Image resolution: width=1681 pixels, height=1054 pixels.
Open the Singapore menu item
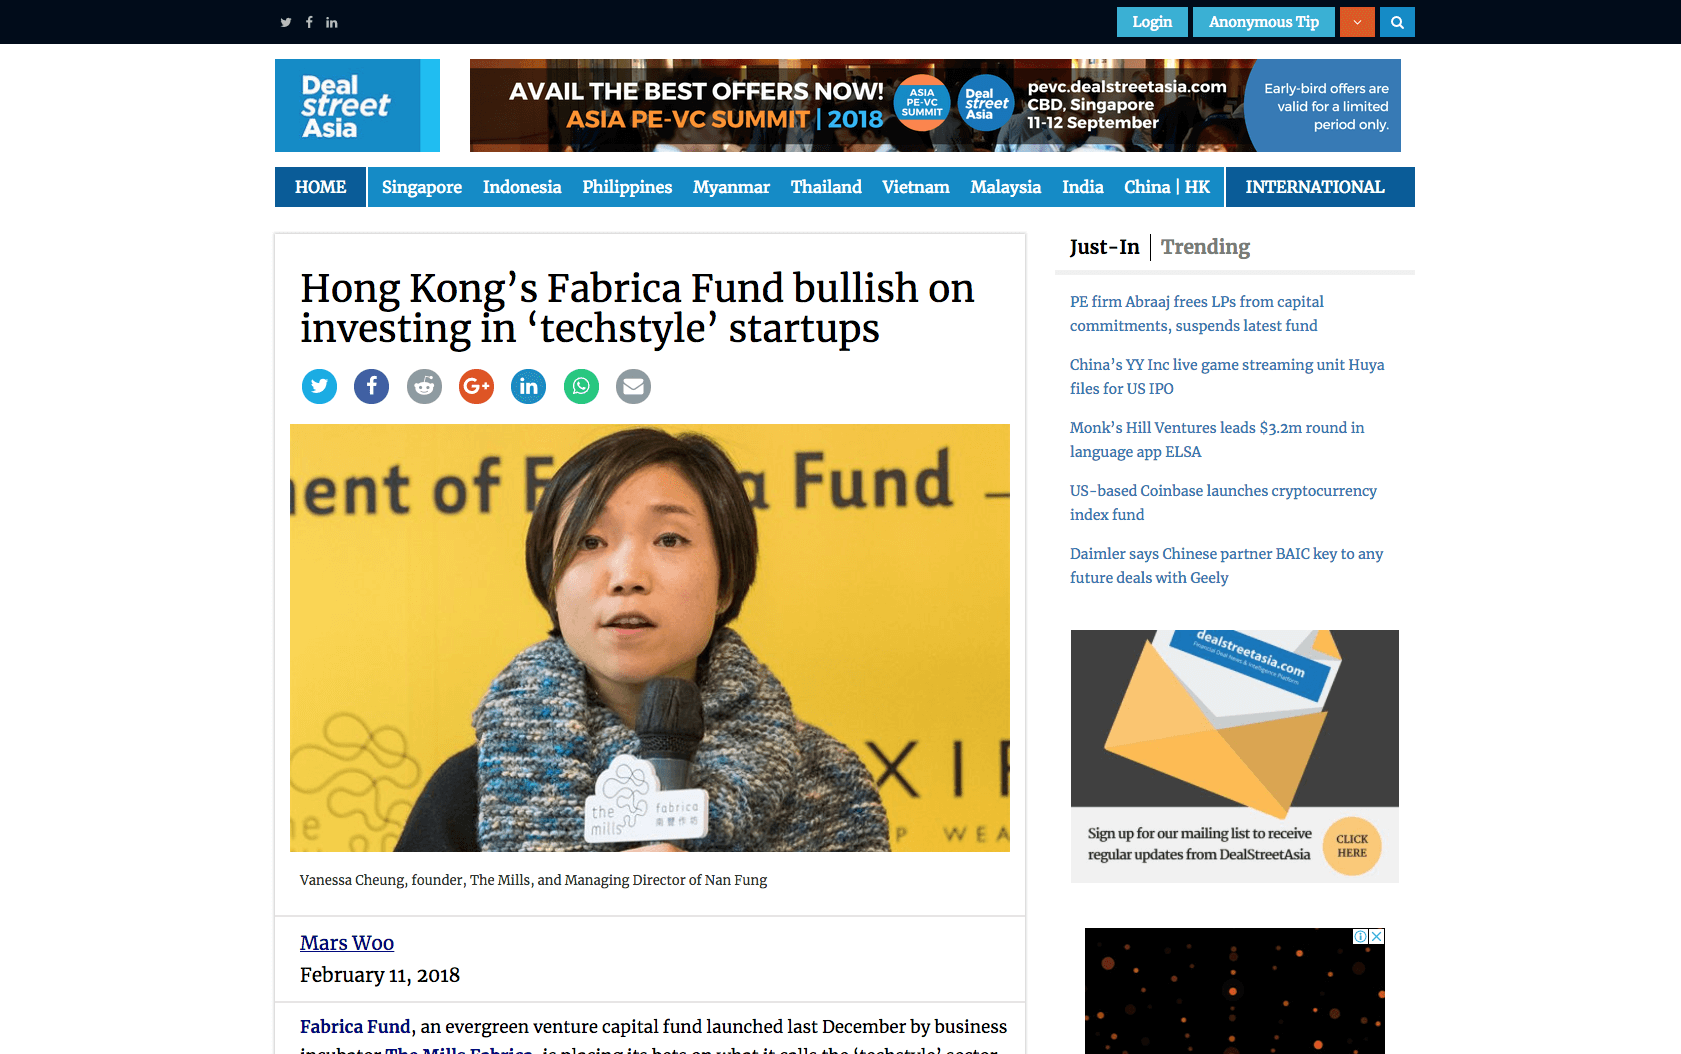(421, 187)
